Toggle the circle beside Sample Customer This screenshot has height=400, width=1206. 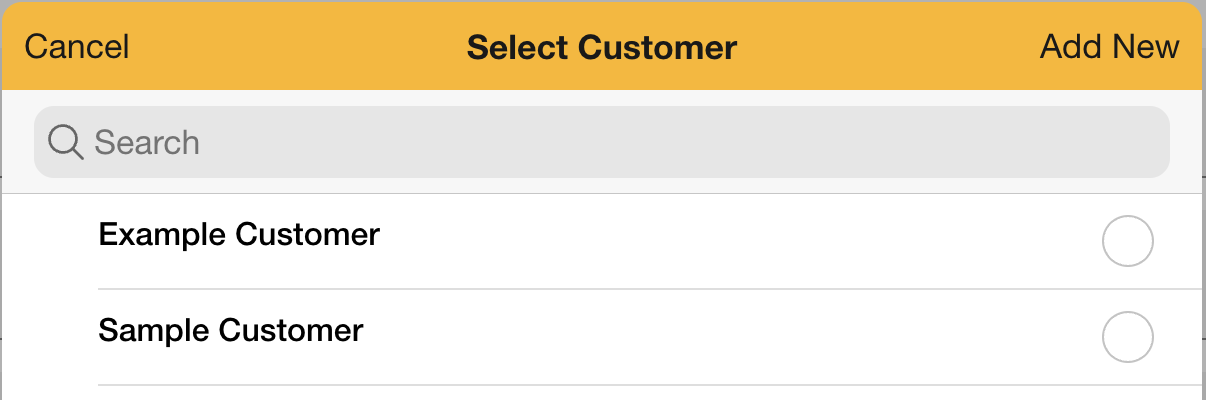pyautogui.click(x=1127, y=337)
